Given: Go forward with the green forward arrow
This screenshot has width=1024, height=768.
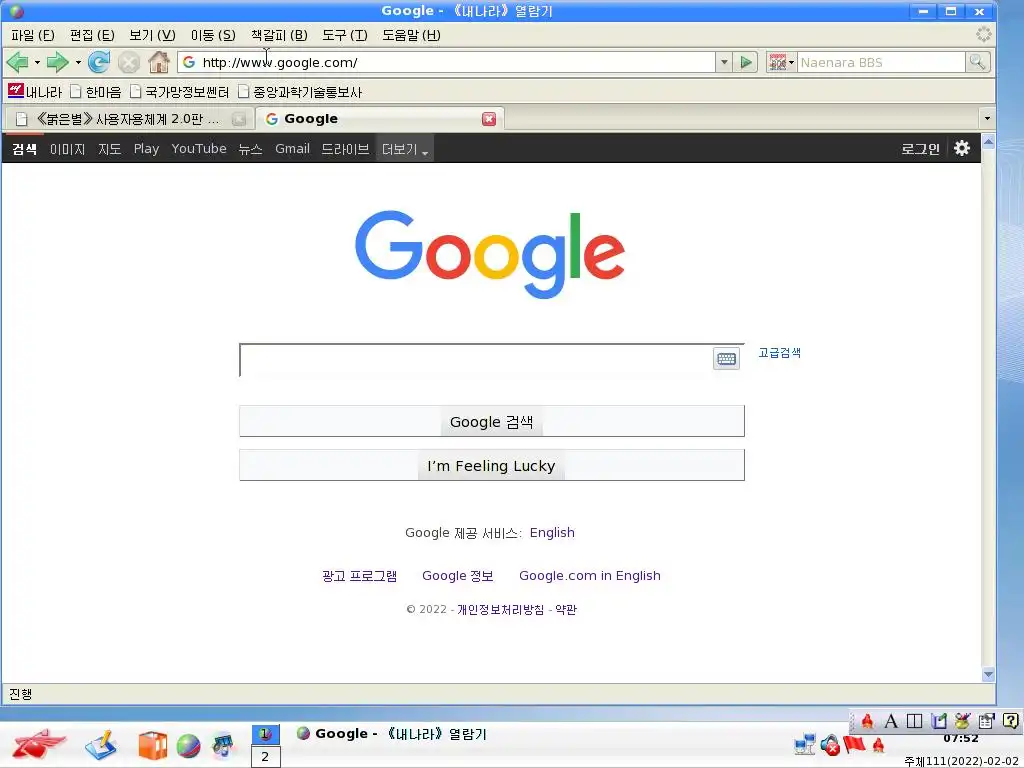Looking at the screenshot, I should coord(57,63).
